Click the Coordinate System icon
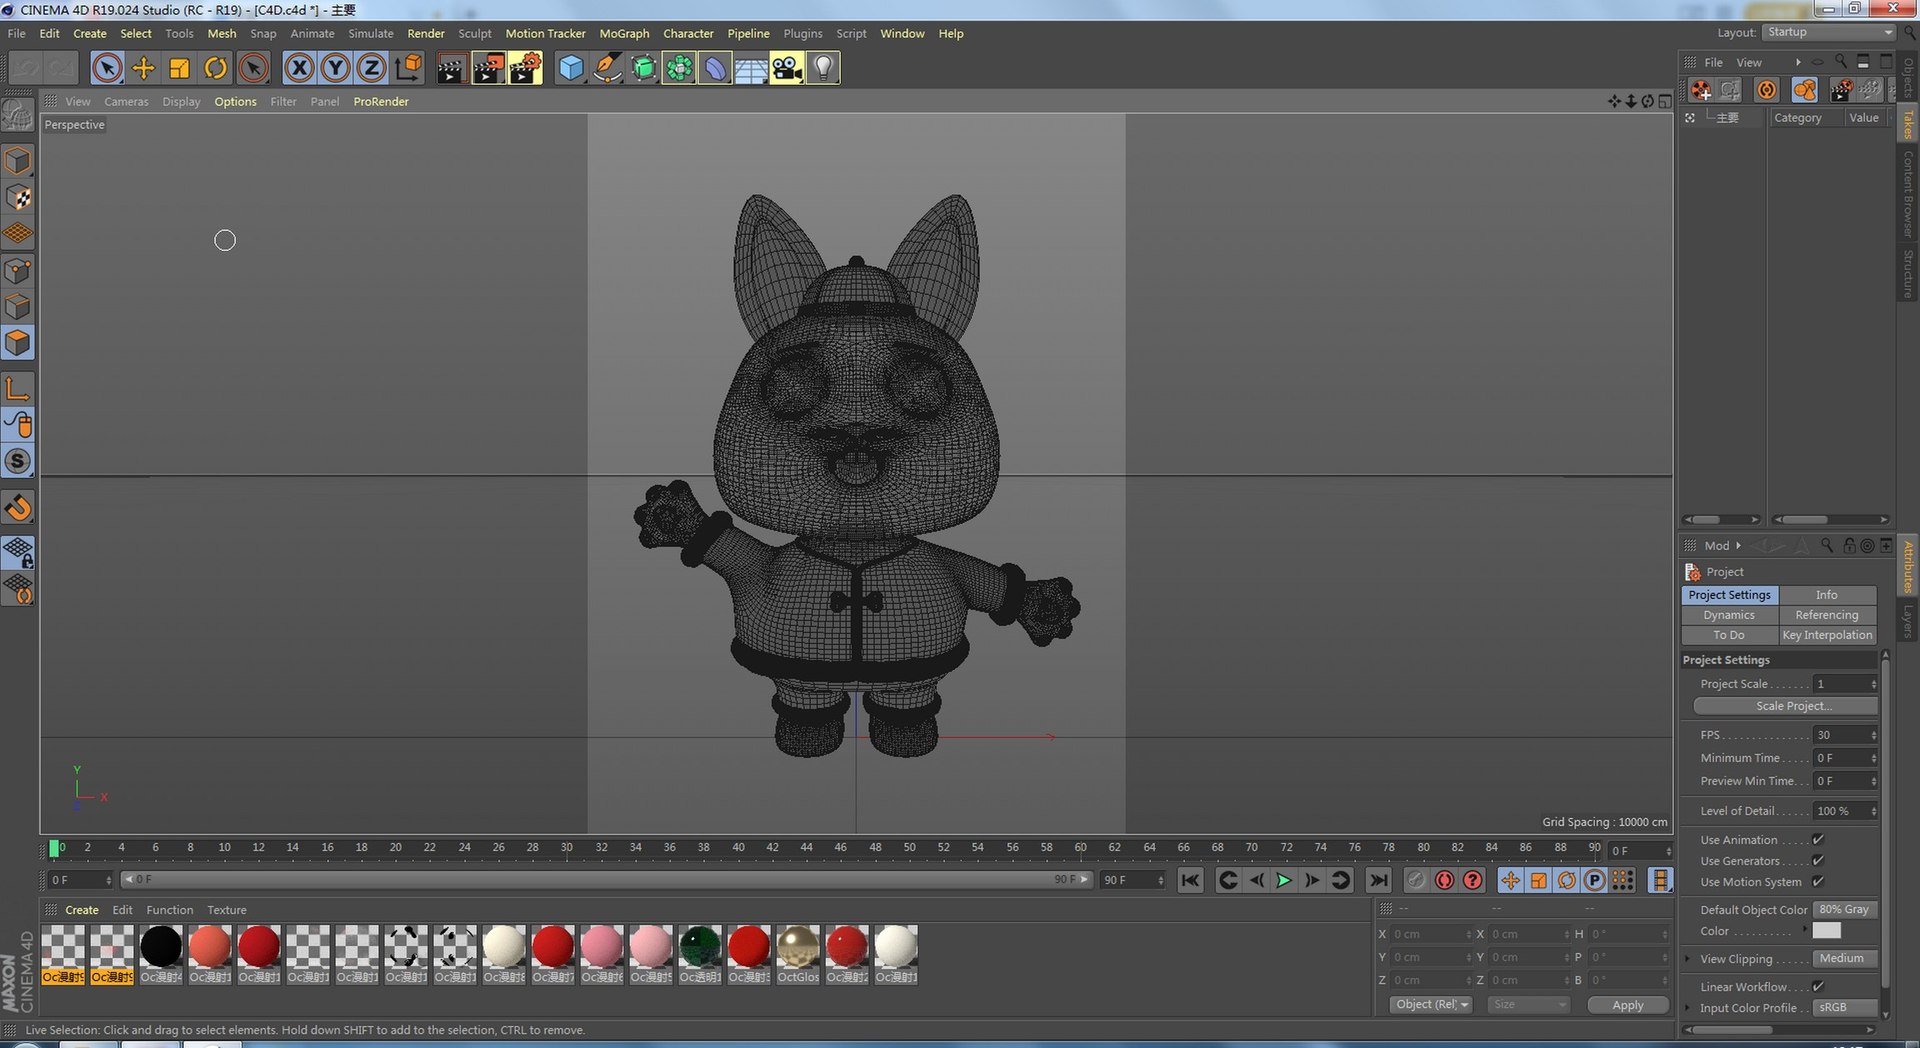Screen dimensions: 1920x1048 [x=408, y=68]
